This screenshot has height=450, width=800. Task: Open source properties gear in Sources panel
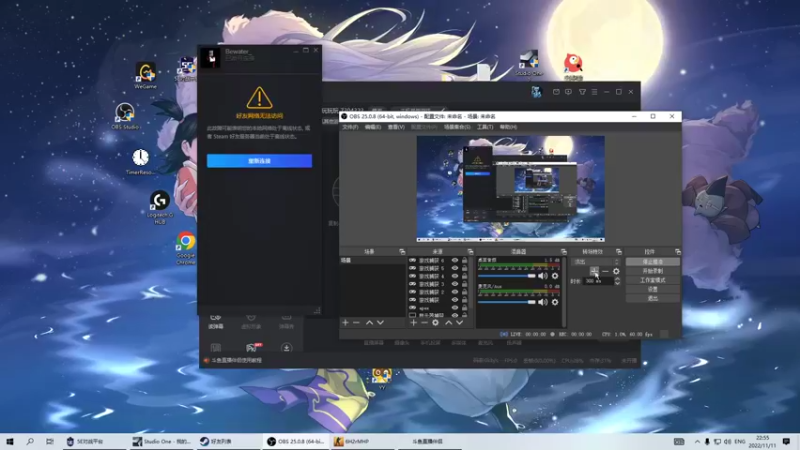(435, 322)
